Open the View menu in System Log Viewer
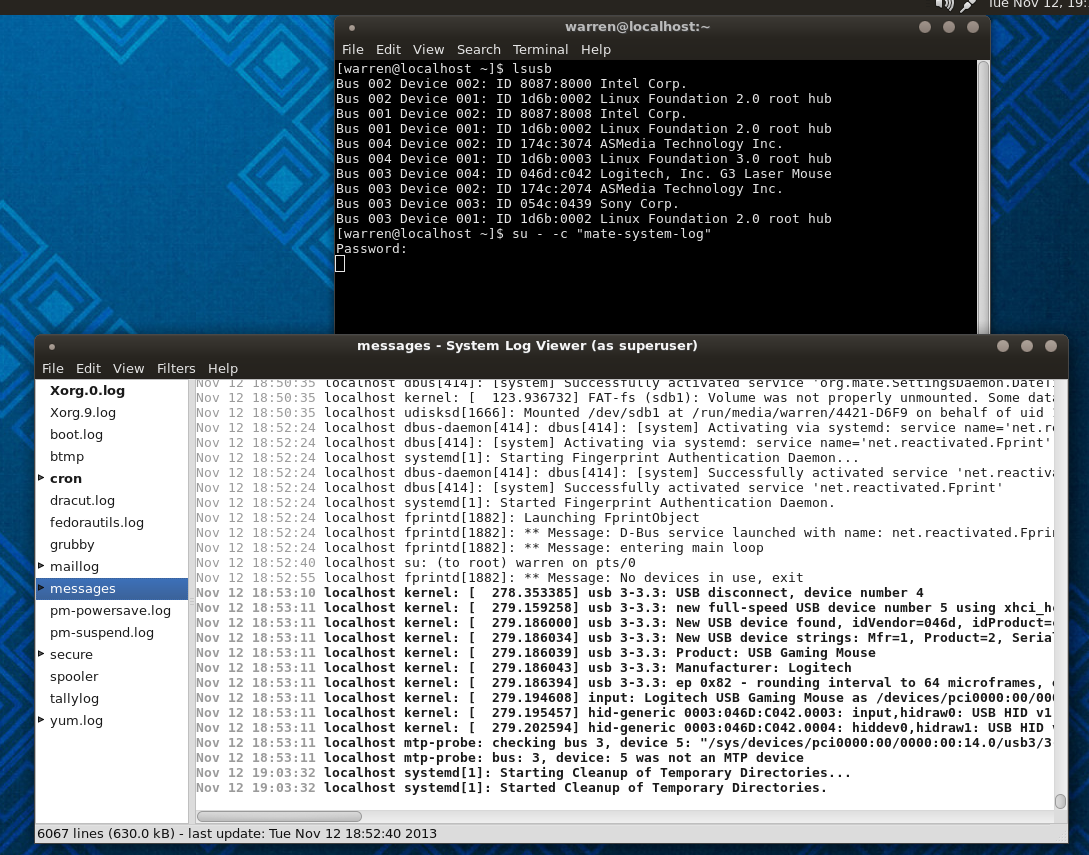The image size is (1089, 855). point(128,368)
